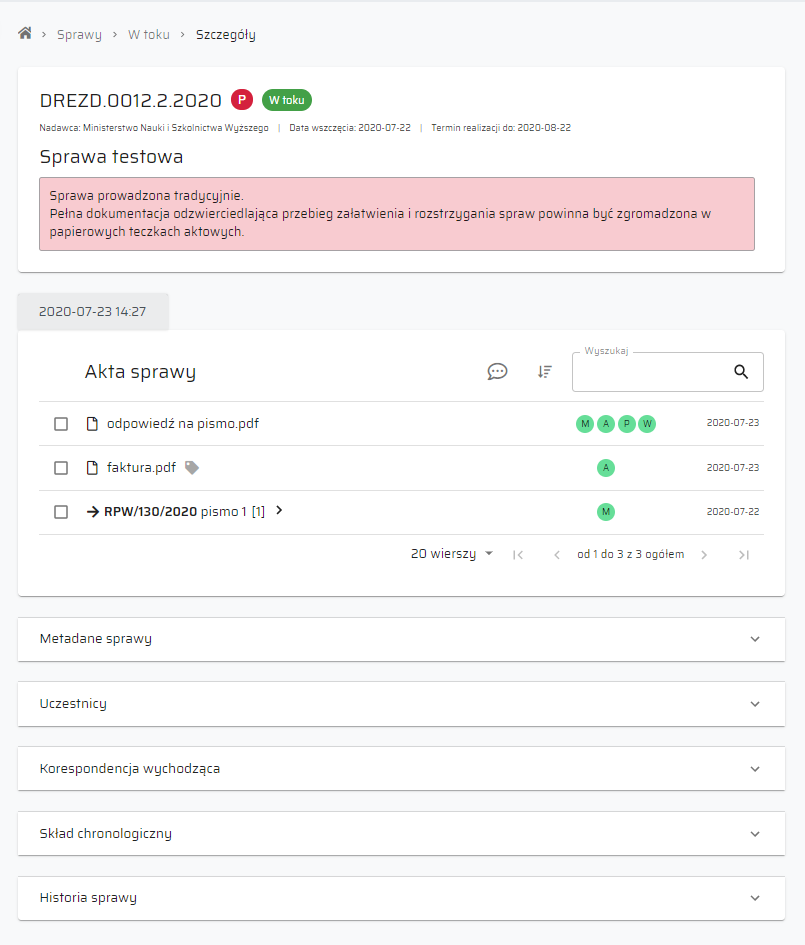Click the red P badge by case number
Image resolution: width=805 pixels, height=945 pixels.
tap(241, 100)
